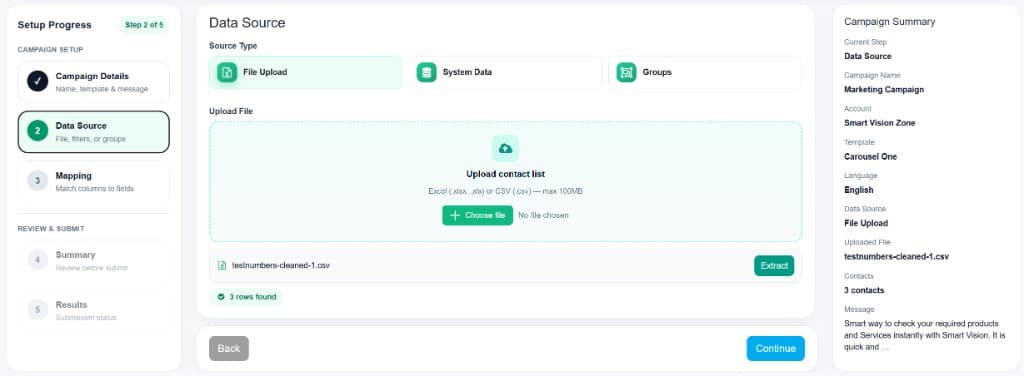Click the green check icon beside 3 rows found
Image resolution: width=1024 pixels, height=376 pixels.
(221, 297)
